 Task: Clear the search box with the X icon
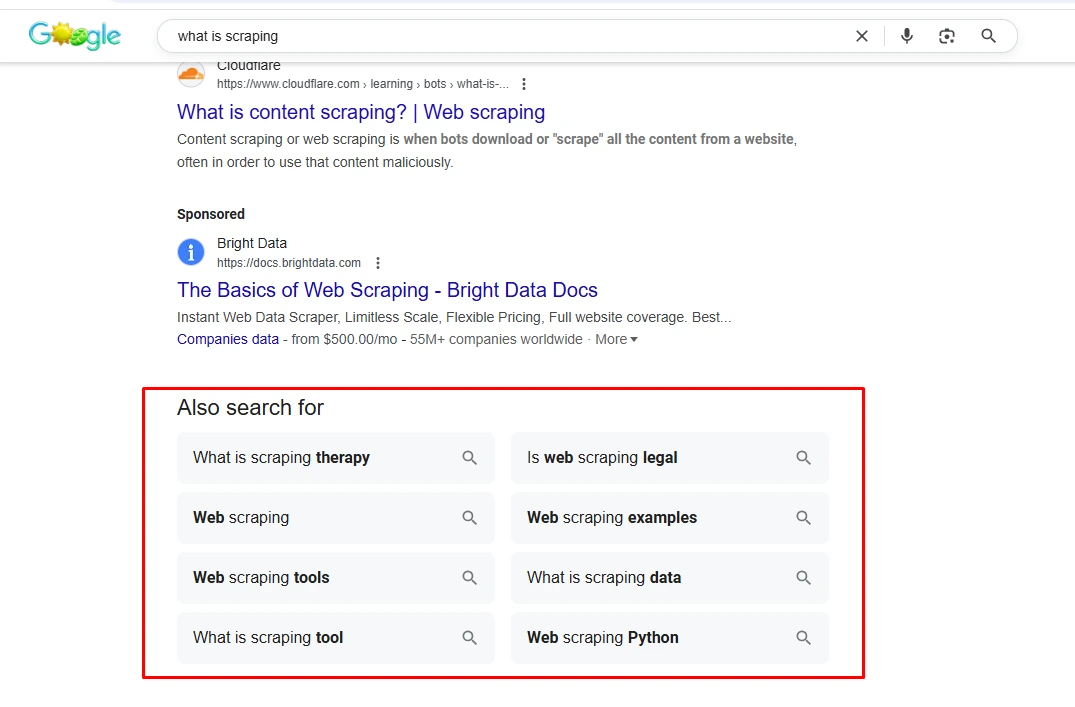click(x=862, y=36)
